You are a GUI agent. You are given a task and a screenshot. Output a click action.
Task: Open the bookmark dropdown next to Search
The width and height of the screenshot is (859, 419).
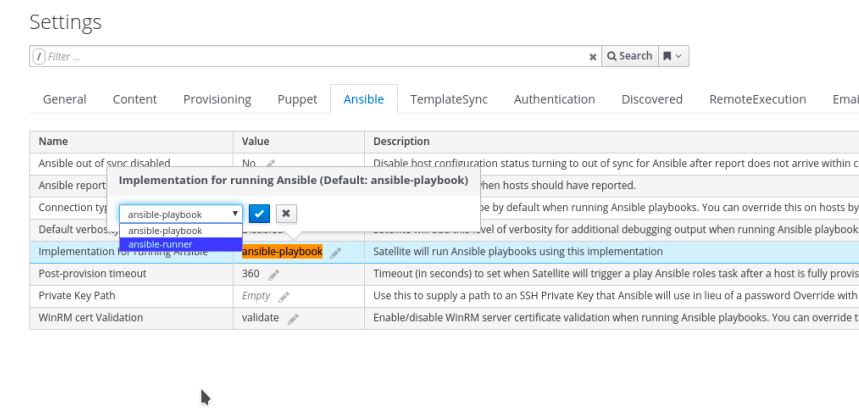pos(674,56)
